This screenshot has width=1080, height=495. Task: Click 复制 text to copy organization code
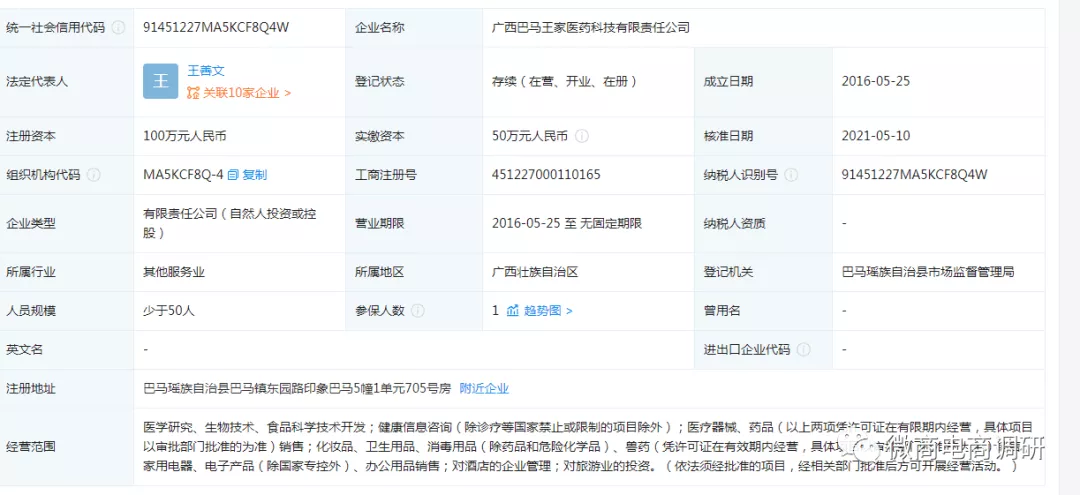click(x=255, y=175)
